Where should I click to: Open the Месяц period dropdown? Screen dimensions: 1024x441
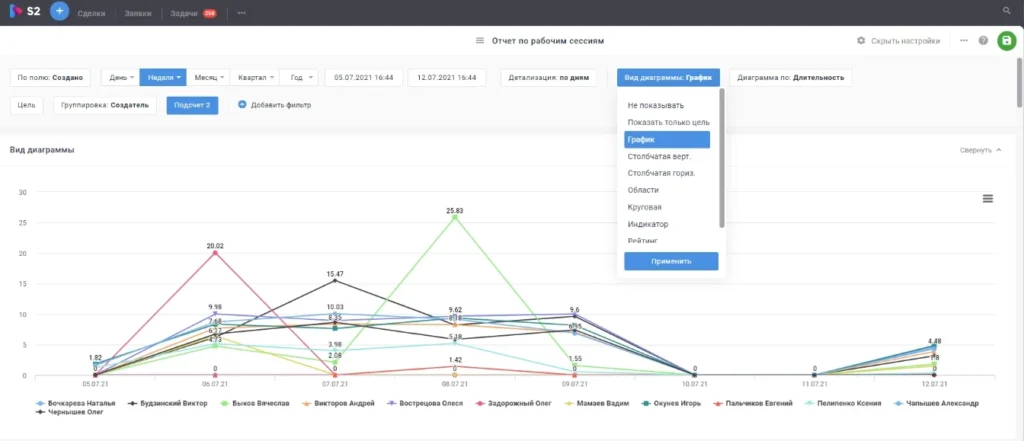(x=209, y=77)
